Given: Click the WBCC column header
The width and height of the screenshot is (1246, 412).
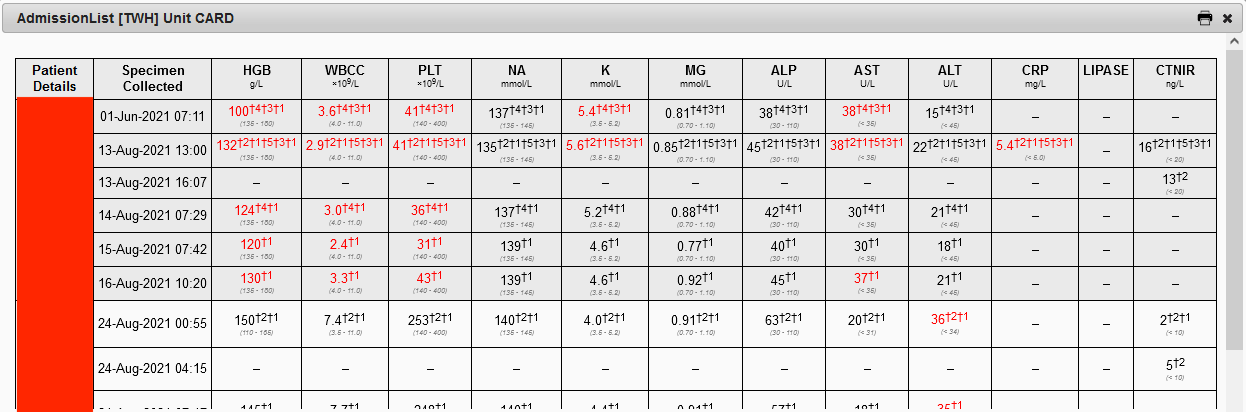Looking at the screenshot, I should pos(345,77).
